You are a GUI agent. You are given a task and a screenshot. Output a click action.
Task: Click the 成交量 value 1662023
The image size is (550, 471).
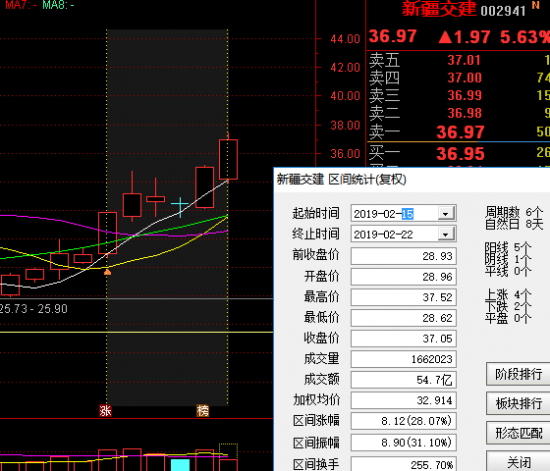coord(403,359)
